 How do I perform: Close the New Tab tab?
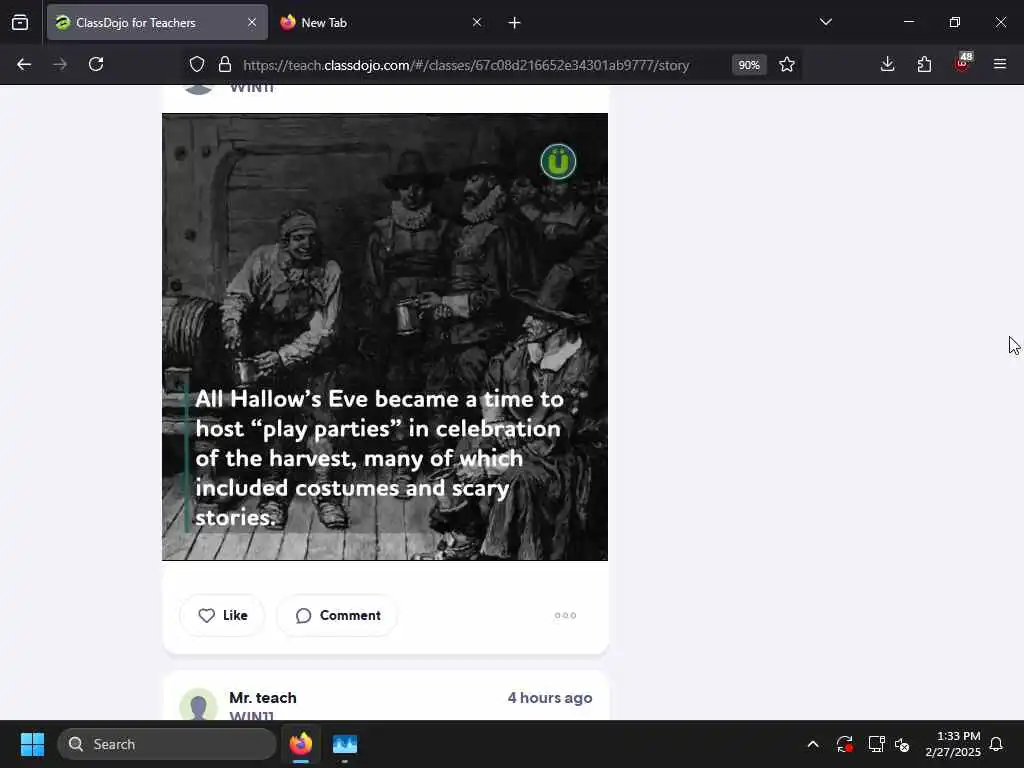(477, 22)
